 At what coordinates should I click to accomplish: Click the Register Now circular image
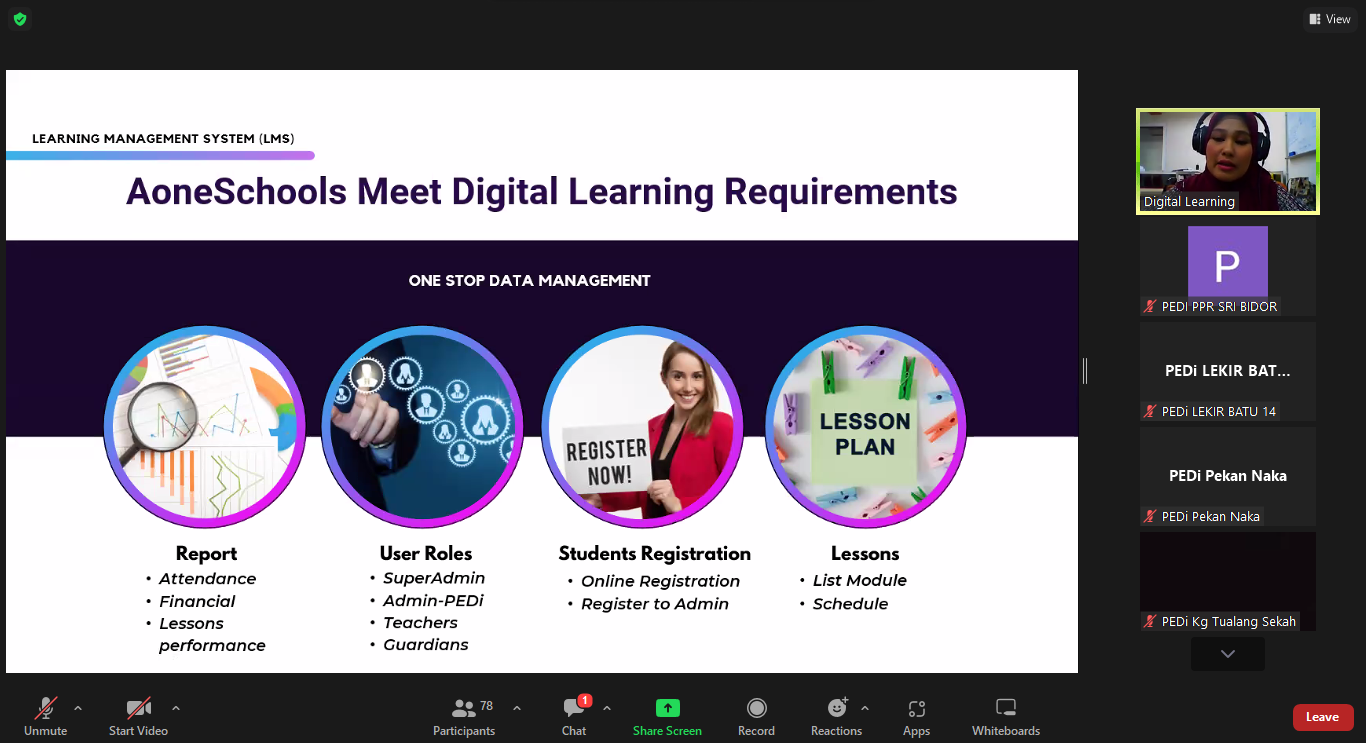644,427
